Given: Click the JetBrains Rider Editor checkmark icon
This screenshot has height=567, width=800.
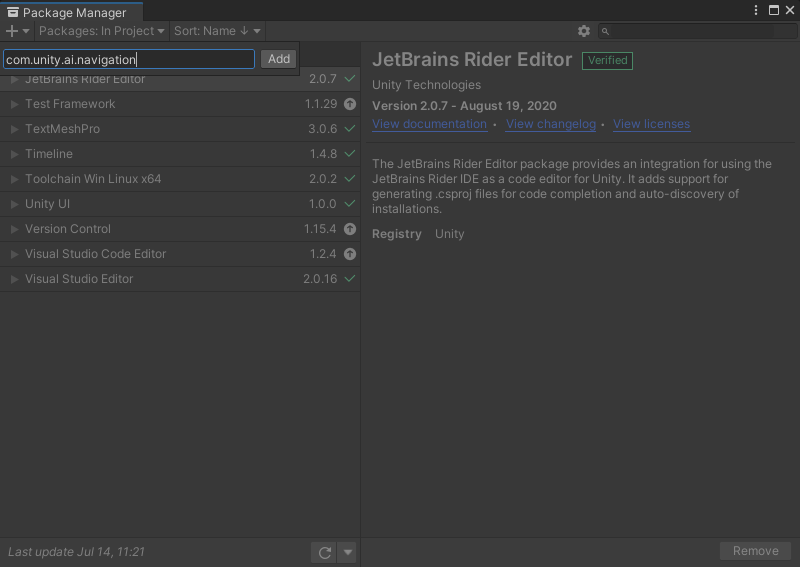Looking at the screenshot, I should click(349, 79).
